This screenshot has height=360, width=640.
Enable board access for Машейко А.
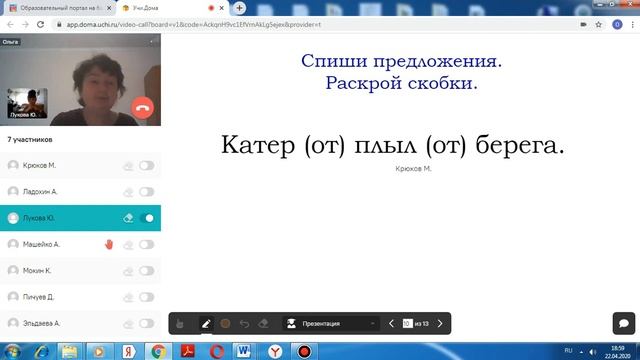click(146, 244)
